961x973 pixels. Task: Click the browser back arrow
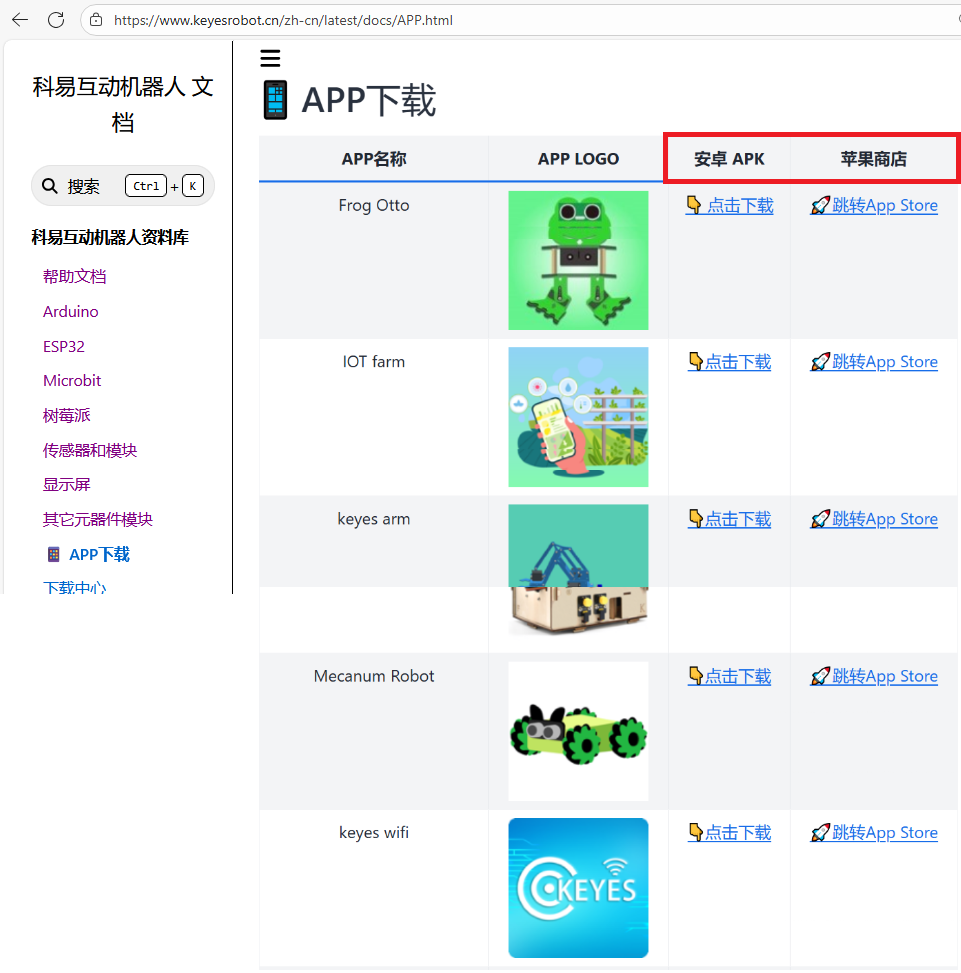point(20,20)
